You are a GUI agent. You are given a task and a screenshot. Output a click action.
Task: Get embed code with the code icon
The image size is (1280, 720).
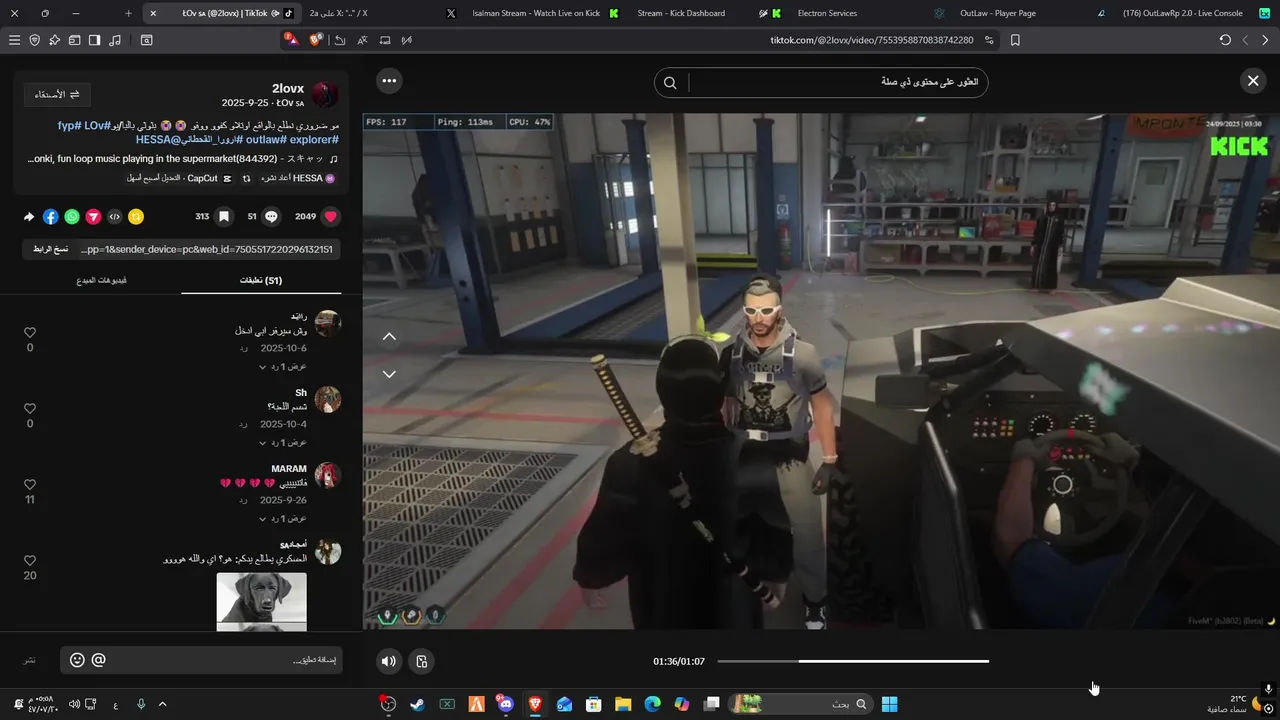tap(115, 216)
